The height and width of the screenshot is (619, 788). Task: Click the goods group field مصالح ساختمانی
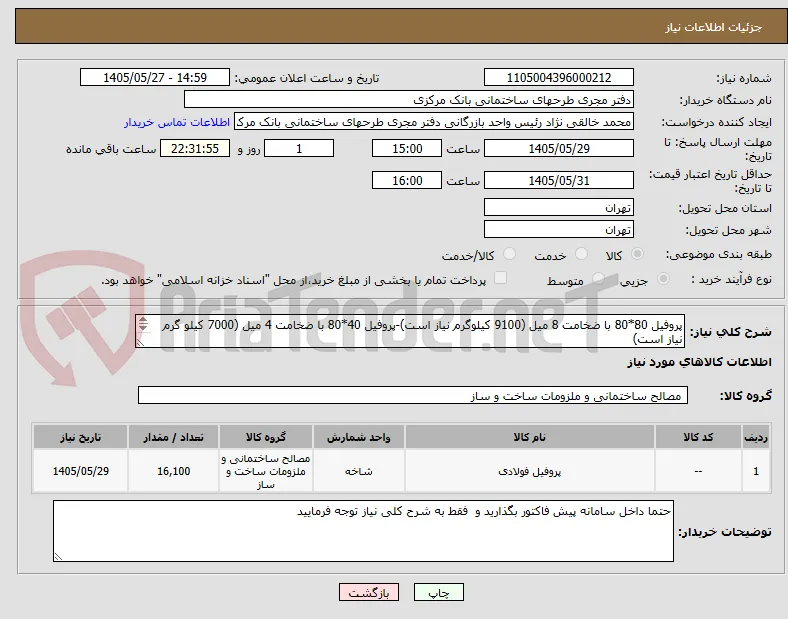click(413, 395)
